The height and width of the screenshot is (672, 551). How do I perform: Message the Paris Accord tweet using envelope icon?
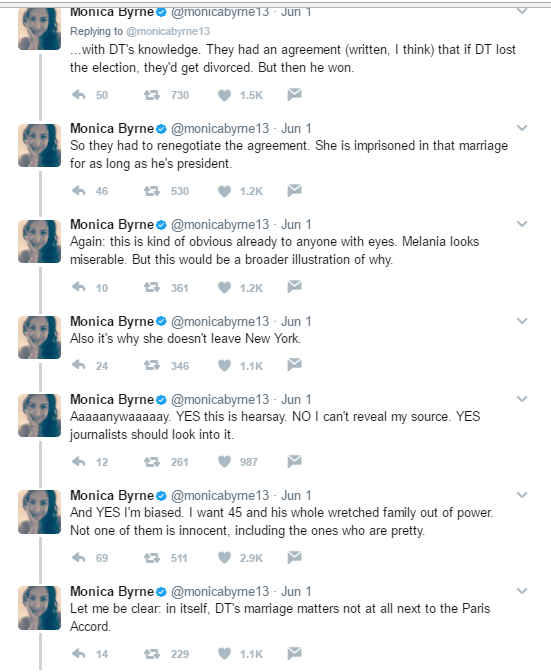tap(294, 653)
